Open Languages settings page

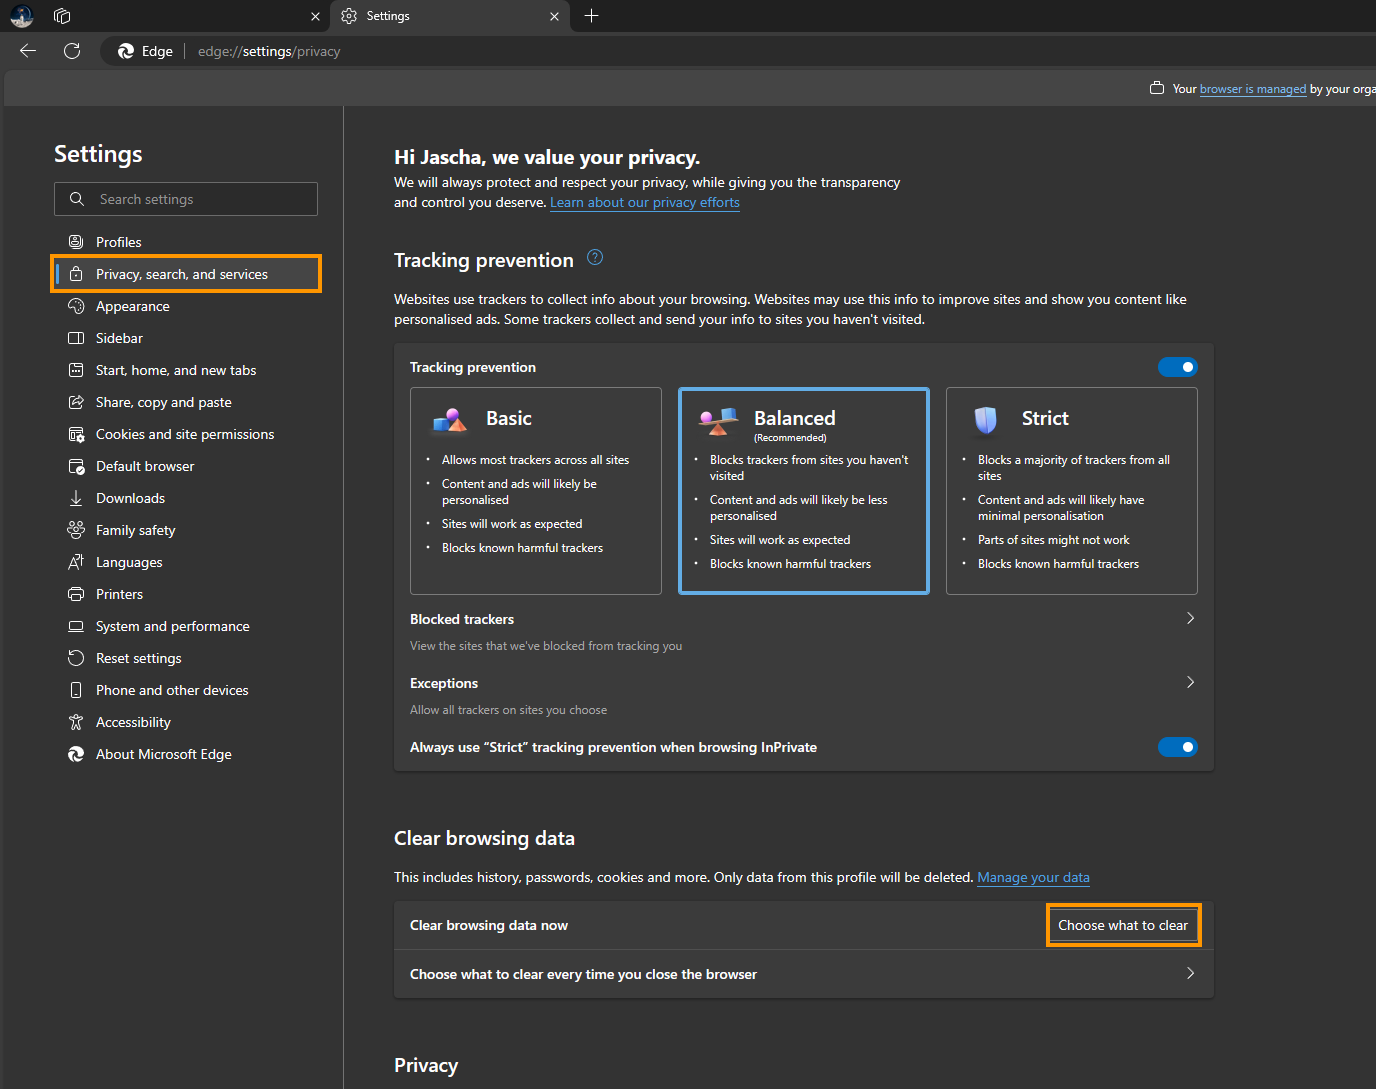(186, 562)
